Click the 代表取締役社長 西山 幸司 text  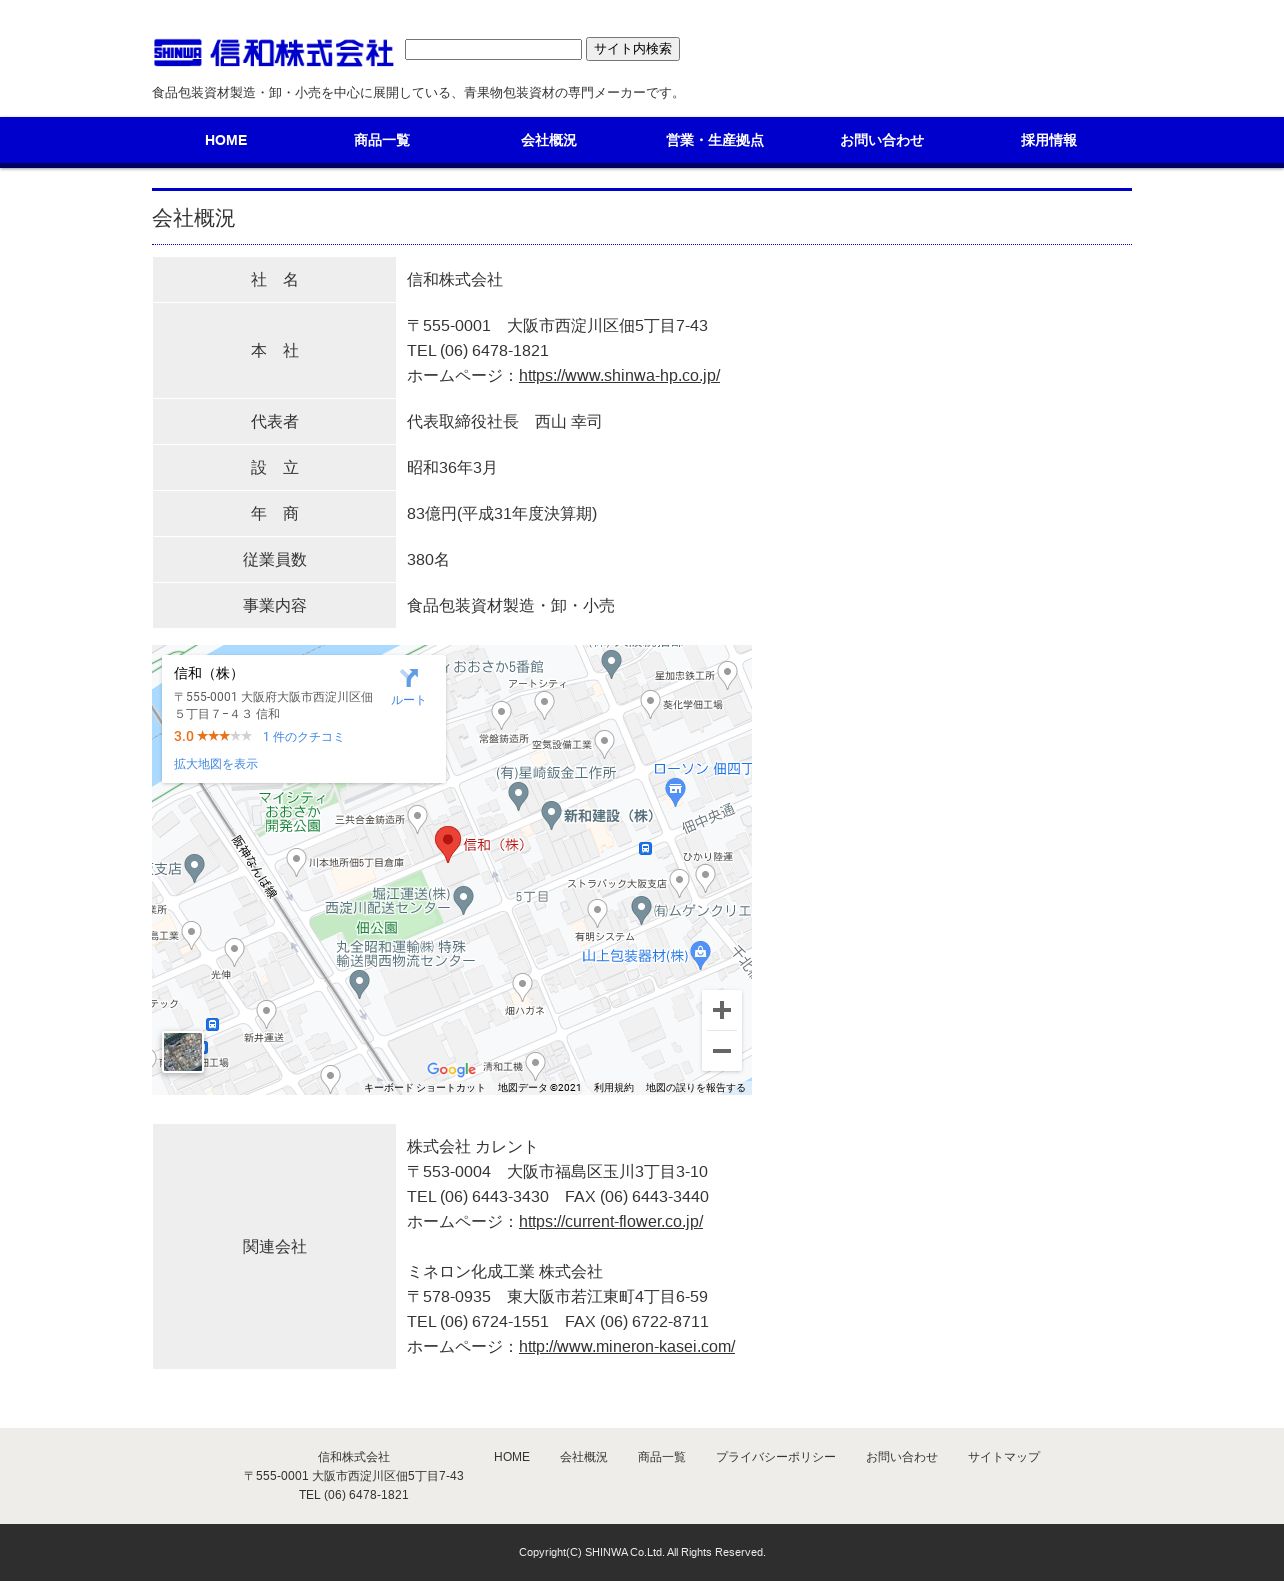504,422
